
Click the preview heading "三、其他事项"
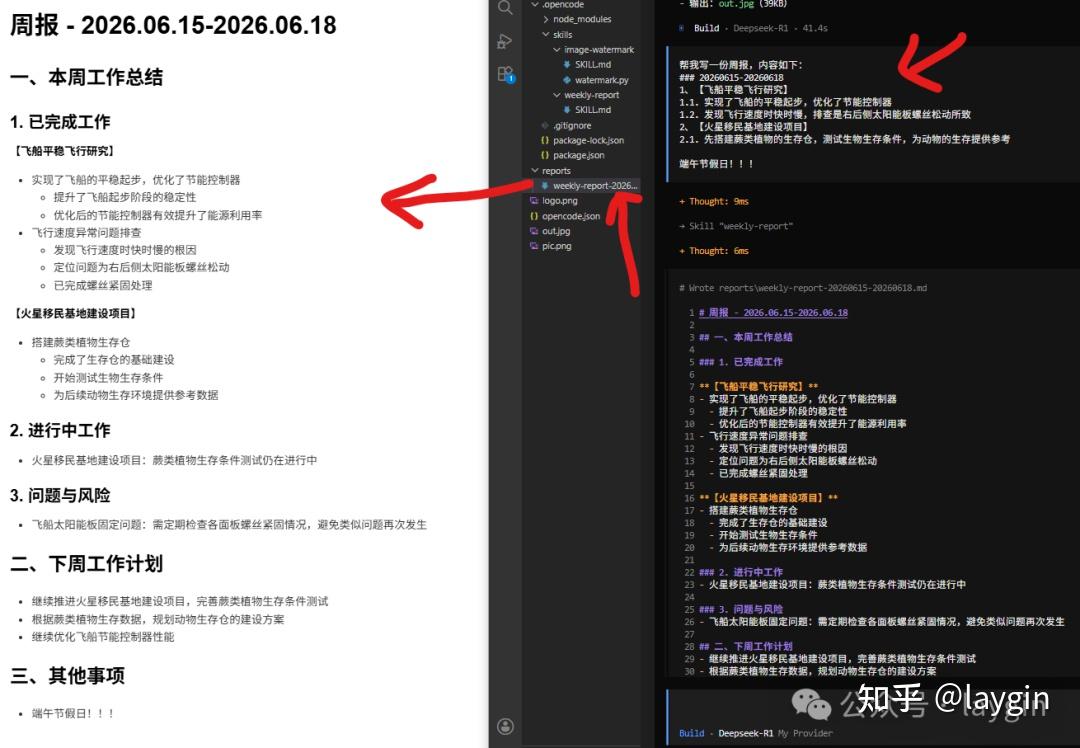[x=68, y=676]
